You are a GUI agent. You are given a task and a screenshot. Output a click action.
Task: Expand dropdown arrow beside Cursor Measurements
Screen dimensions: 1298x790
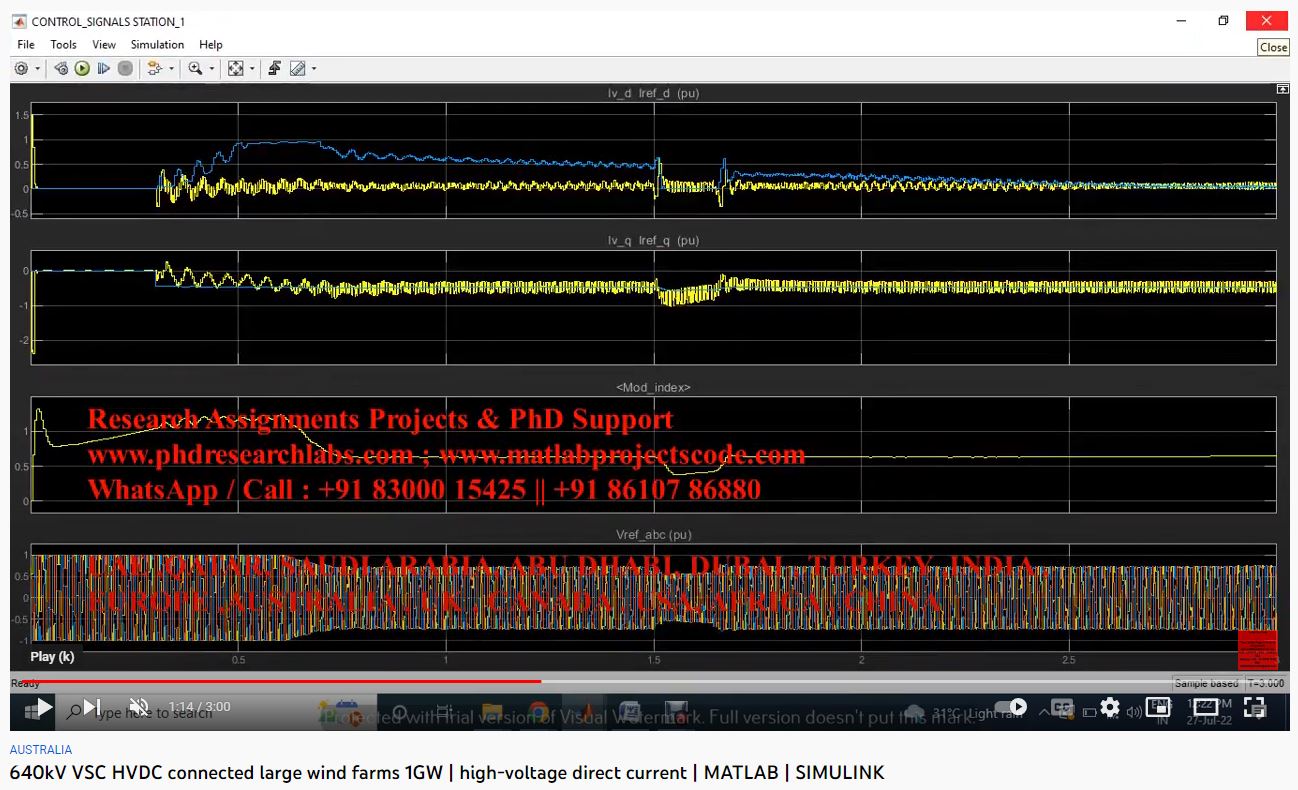[314, 69]
